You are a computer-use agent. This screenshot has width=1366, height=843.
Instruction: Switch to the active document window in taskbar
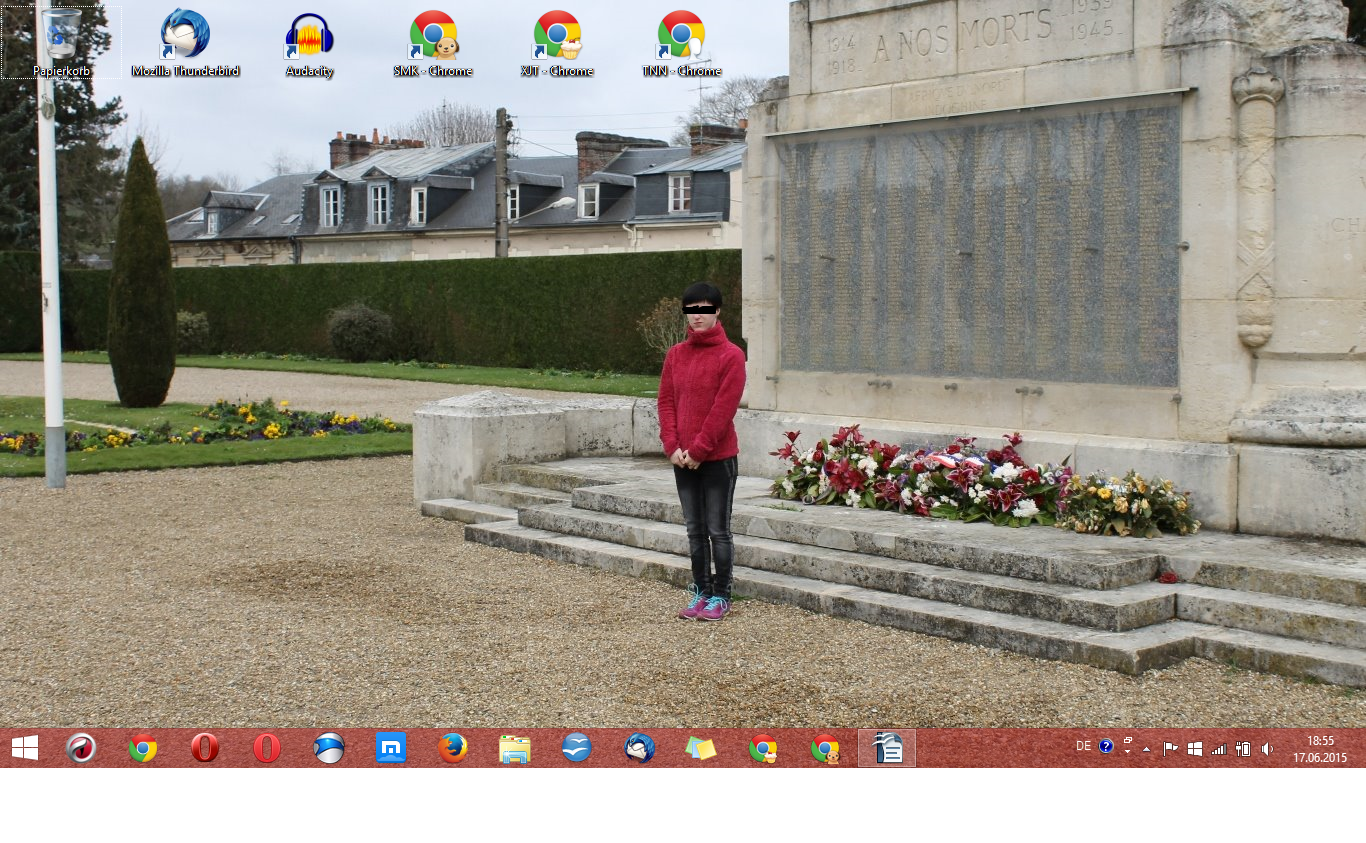(887, 748)
